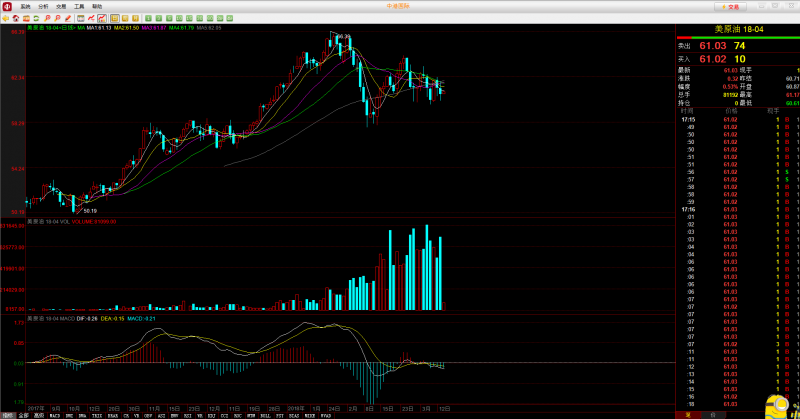Click the 17:15 tick row time

click(688, 120)
